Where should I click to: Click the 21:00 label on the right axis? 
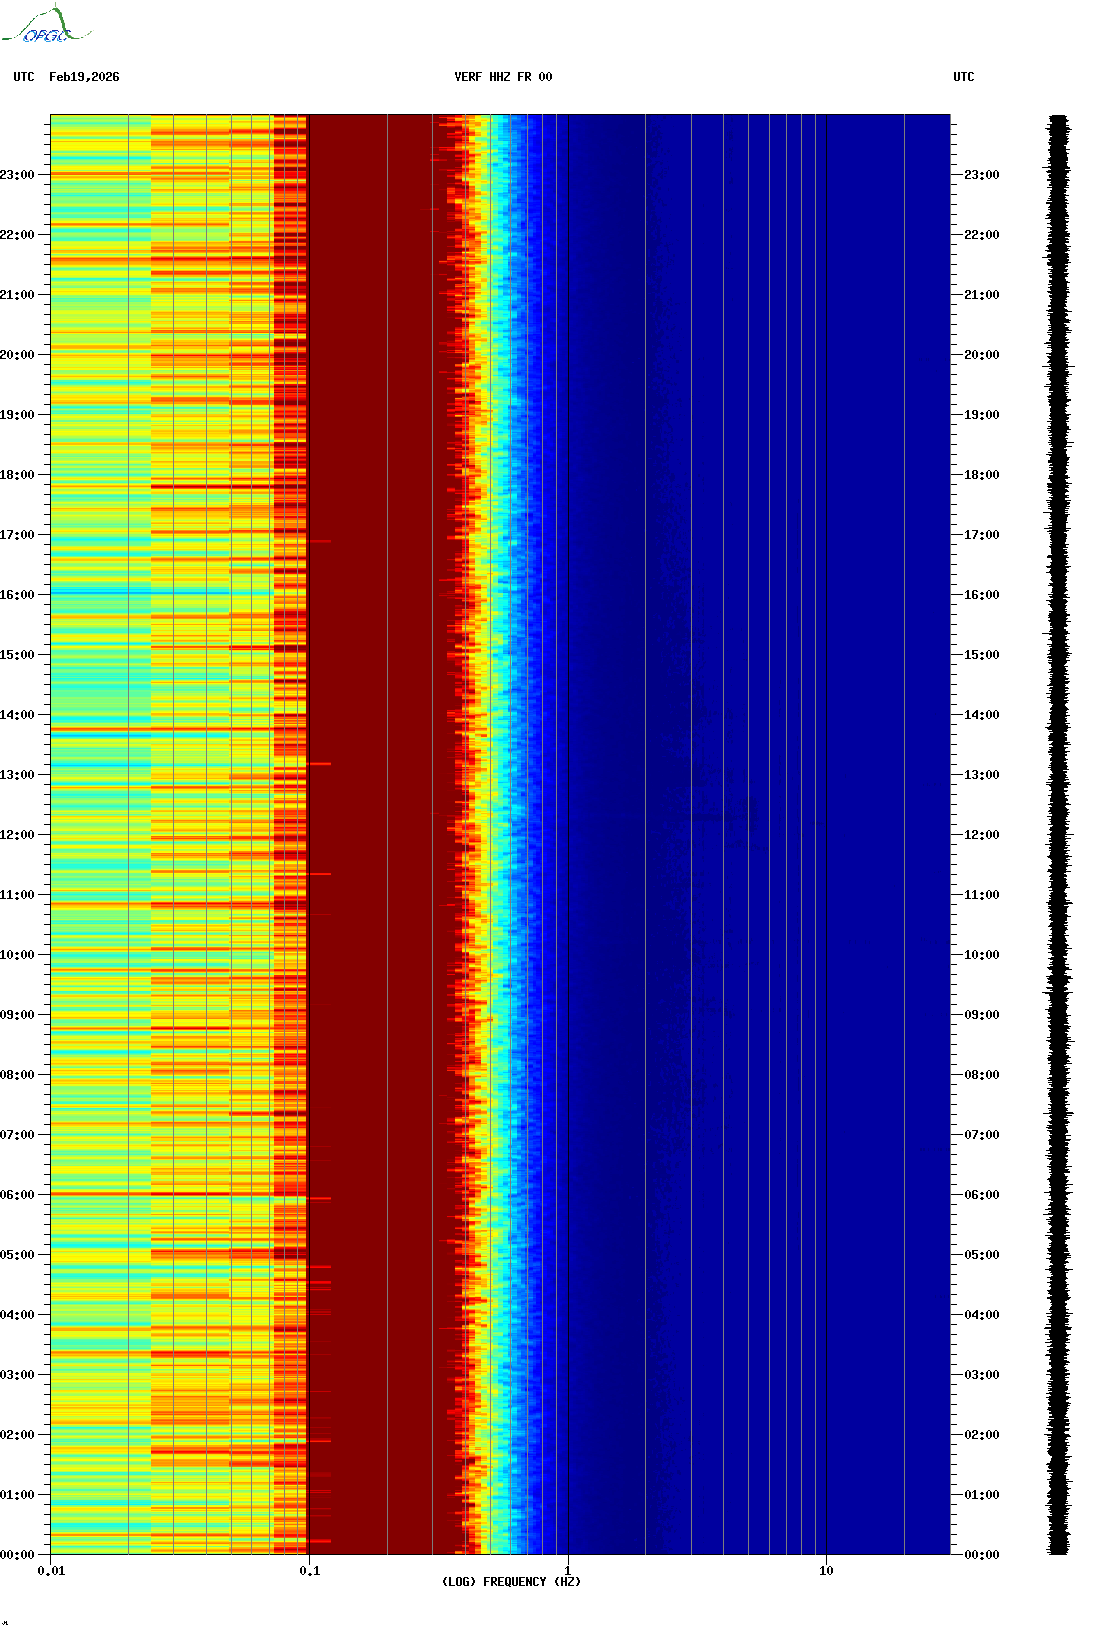click(x=981, y=295)
